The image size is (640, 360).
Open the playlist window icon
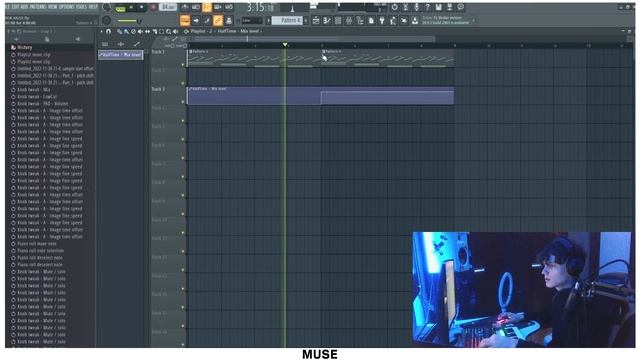(x=316, y=20)
